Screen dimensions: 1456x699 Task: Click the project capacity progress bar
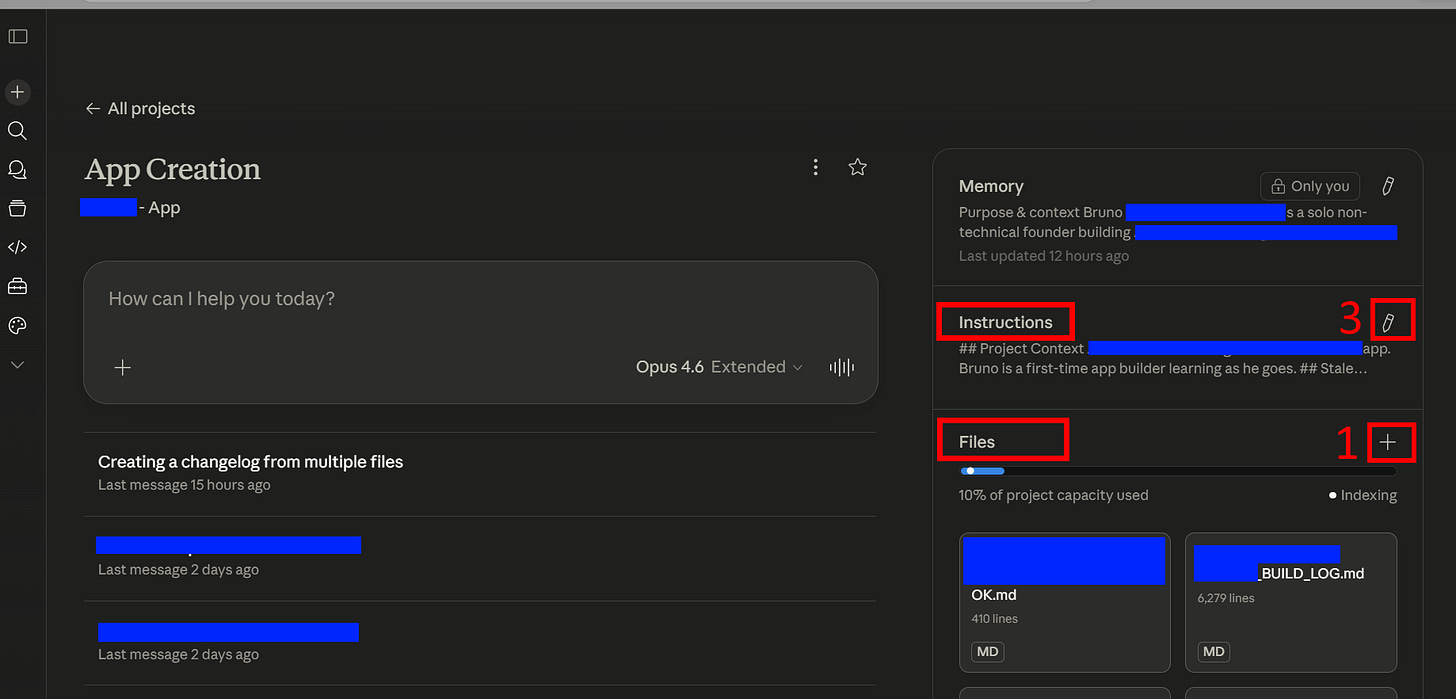[1178, 471]
